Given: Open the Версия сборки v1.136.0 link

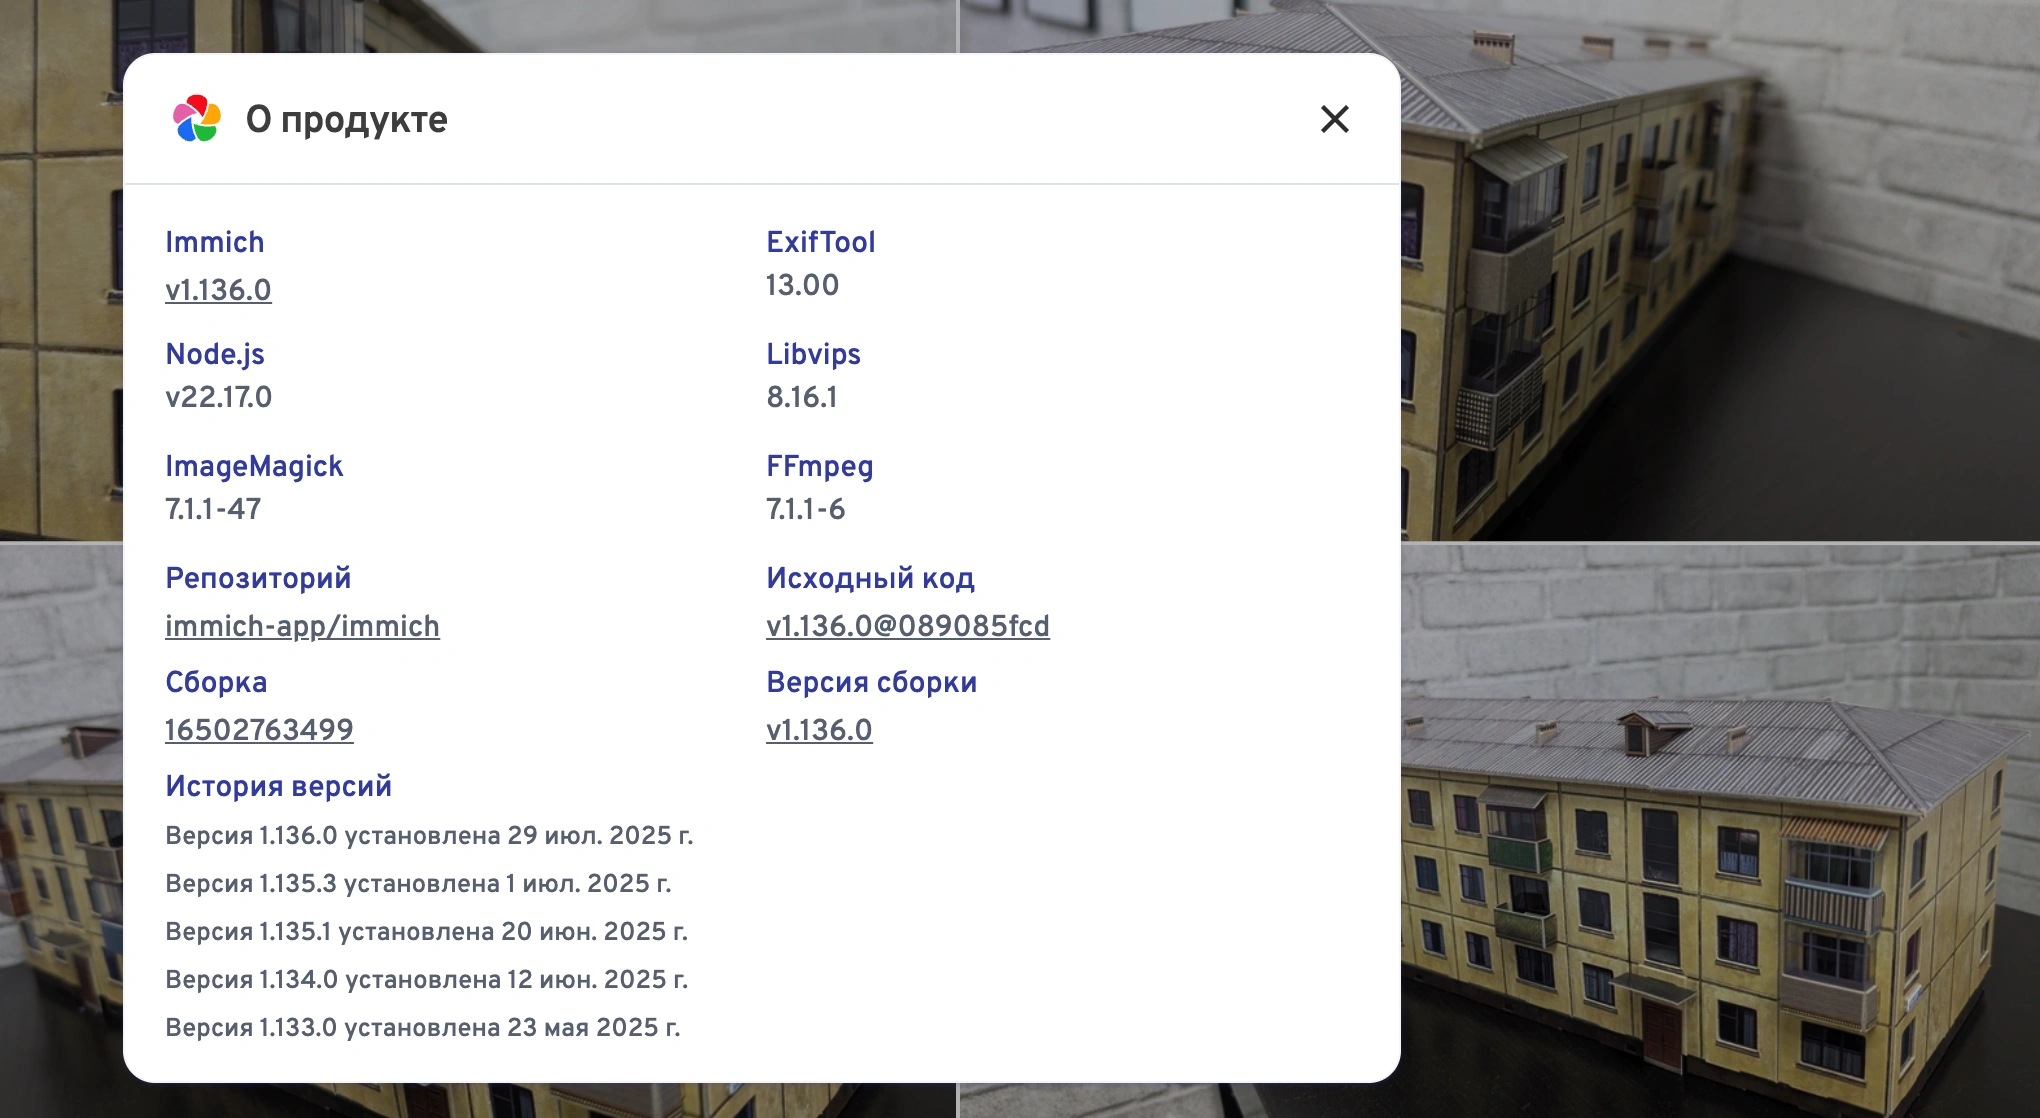Looking at the screenshot, I should 819,730.
